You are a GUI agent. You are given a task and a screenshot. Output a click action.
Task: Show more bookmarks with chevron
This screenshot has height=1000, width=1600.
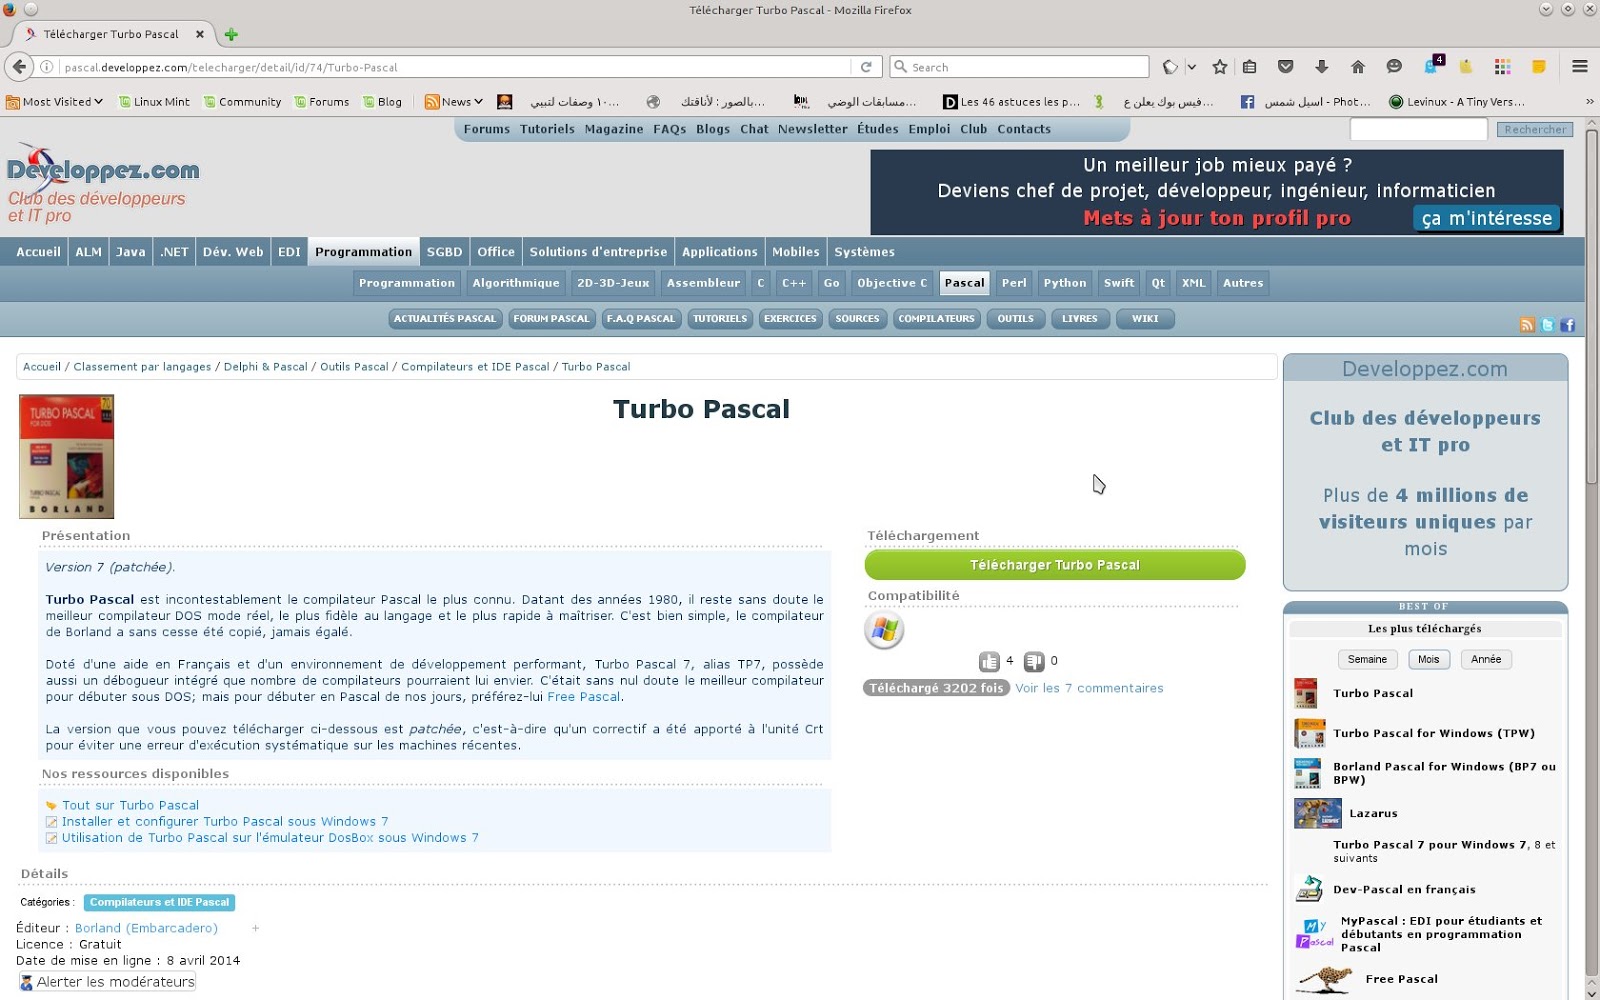(x=1589, y=102)
